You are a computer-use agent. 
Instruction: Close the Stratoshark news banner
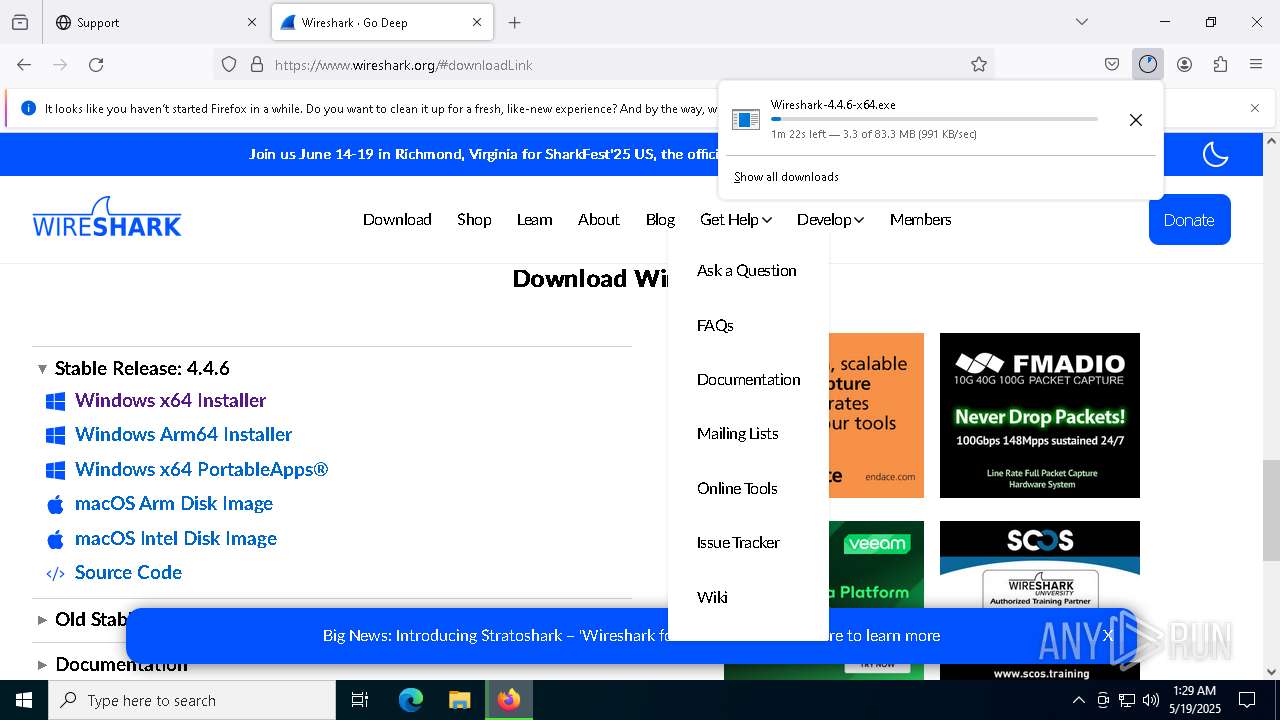pyautogui.click(x=1108, y=635)
